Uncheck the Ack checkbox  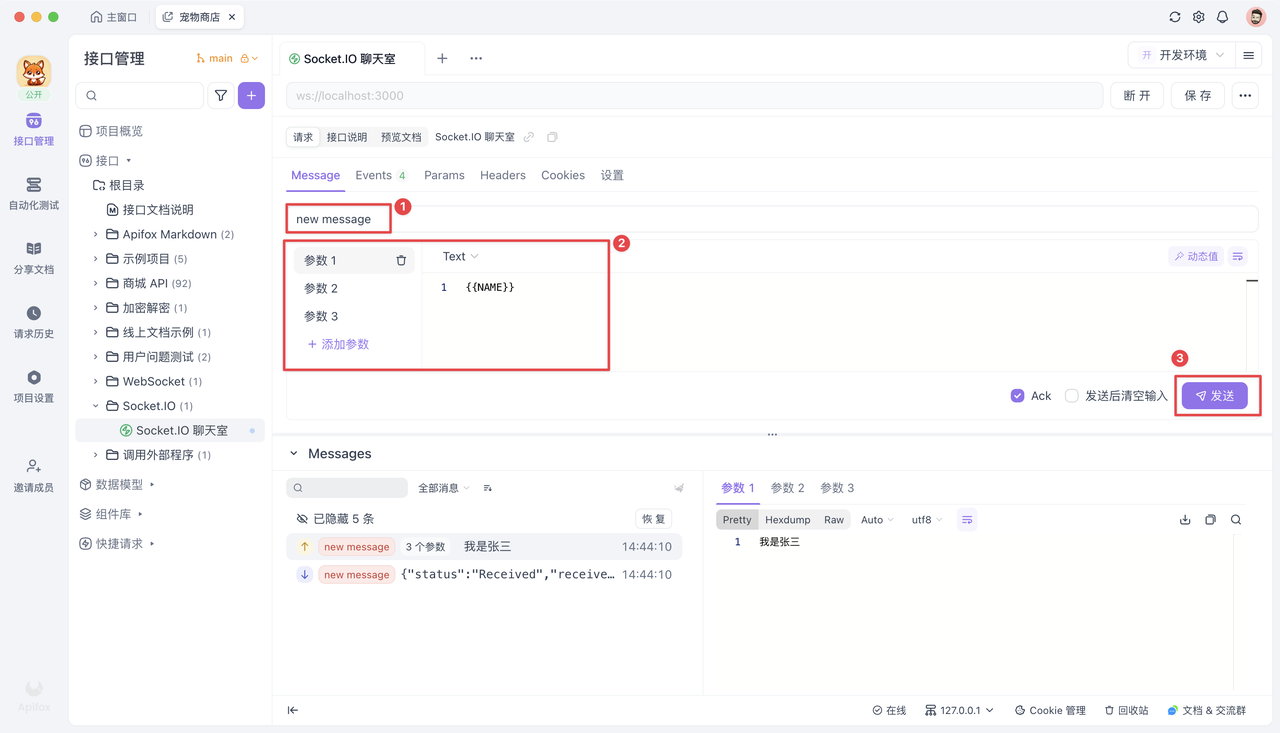(1017, 396)
